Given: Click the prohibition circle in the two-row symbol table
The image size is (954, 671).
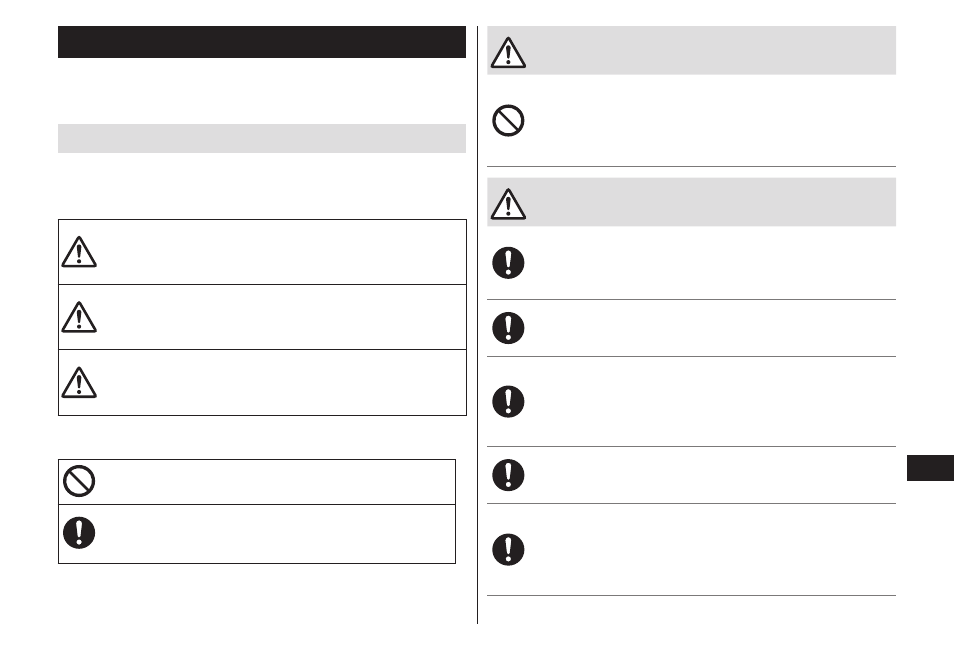Looking at the screenshot, I should tap(79, 481).
